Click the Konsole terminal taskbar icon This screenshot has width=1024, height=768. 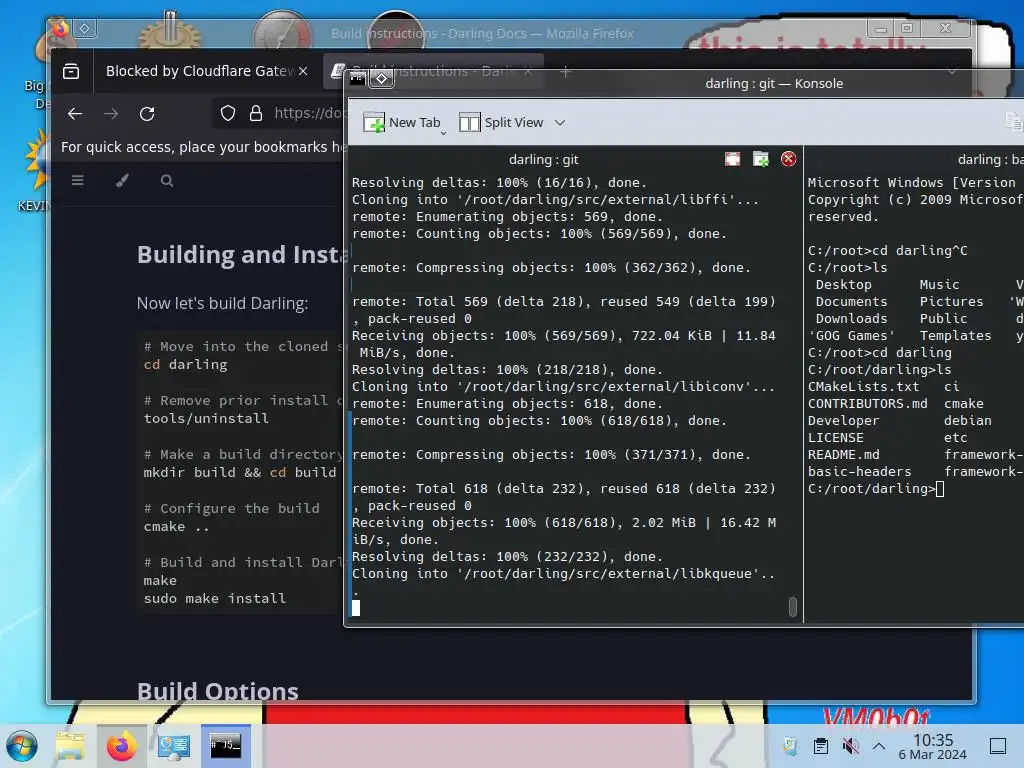point(225,746)
